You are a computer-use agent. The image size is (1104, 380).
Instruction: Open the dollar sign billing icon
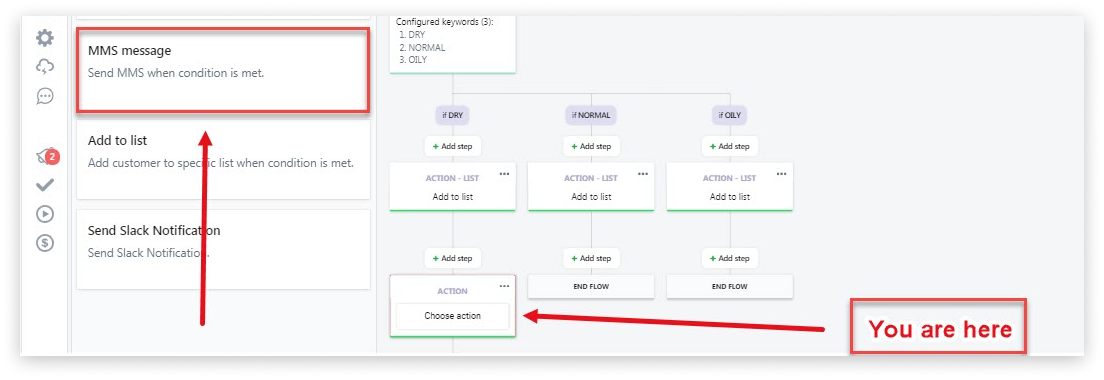45,243
